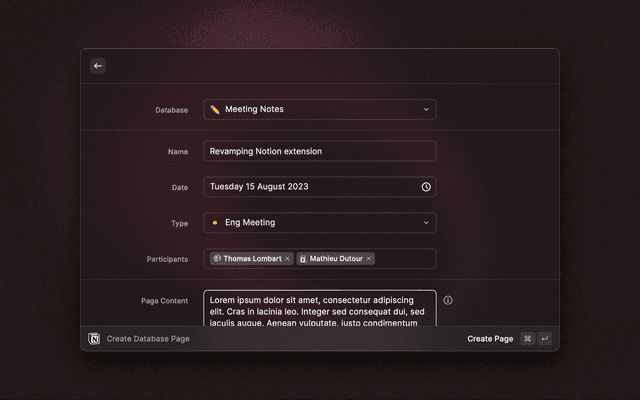Click the info icon beside Page Content
The image size is (640, 400).
(448, 300)
